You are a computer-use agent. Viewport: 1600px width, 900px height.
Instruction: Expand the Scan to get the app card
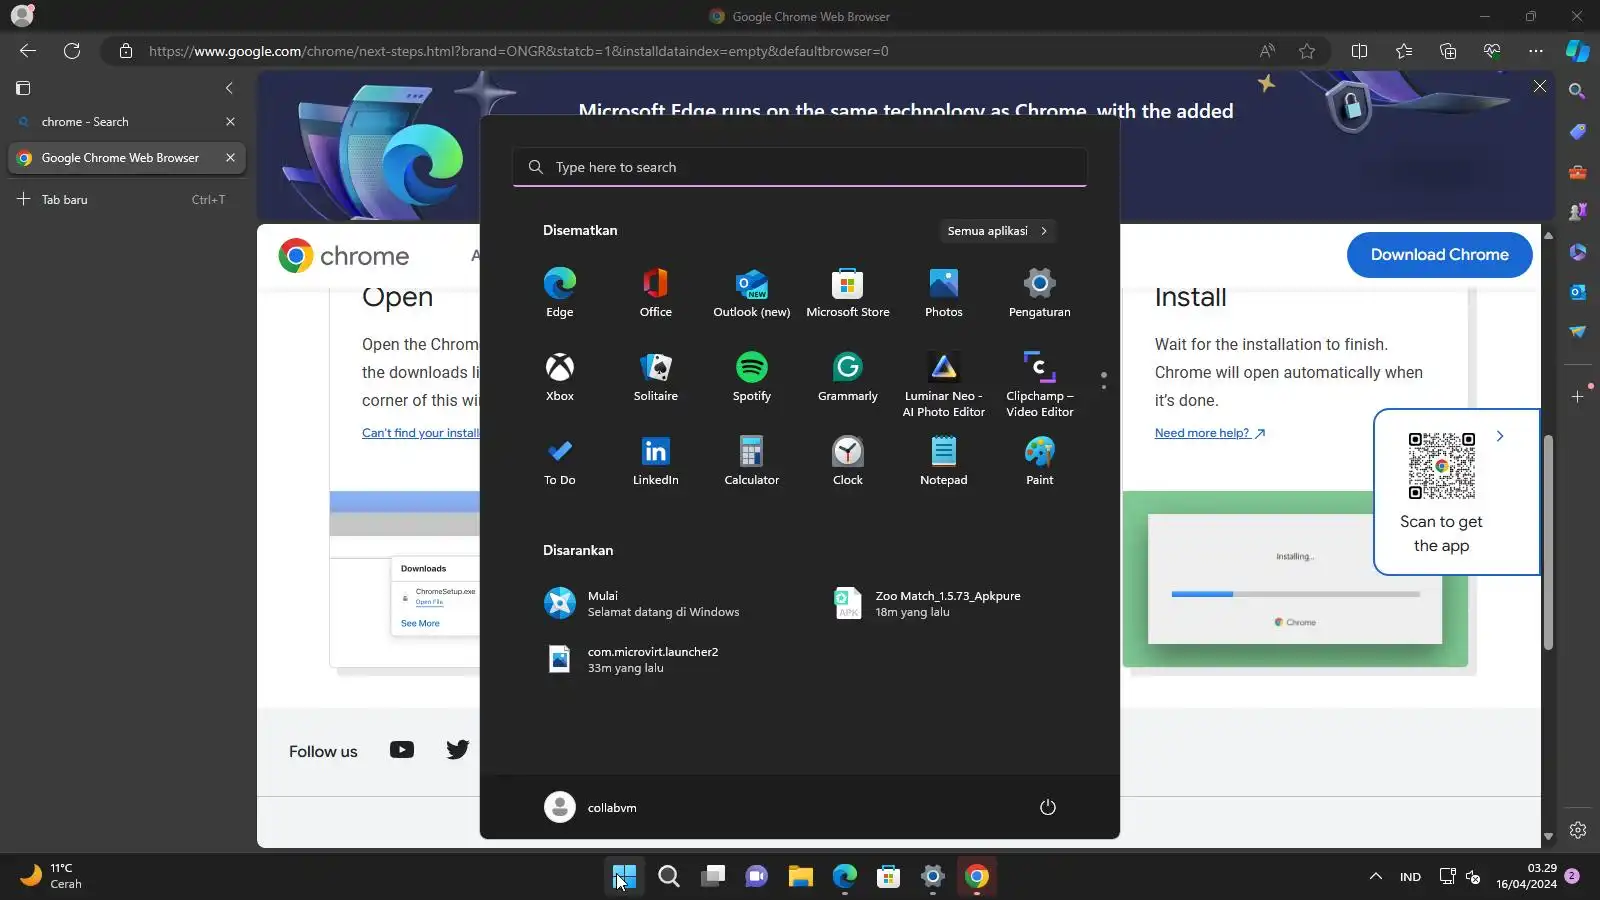click(1499, 436)
